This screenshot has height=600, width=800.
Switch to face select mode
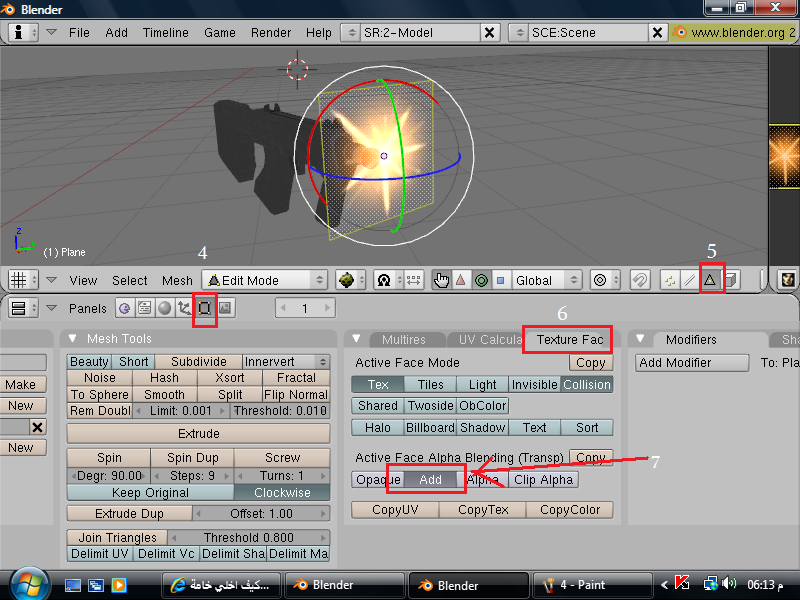point(710,280)
